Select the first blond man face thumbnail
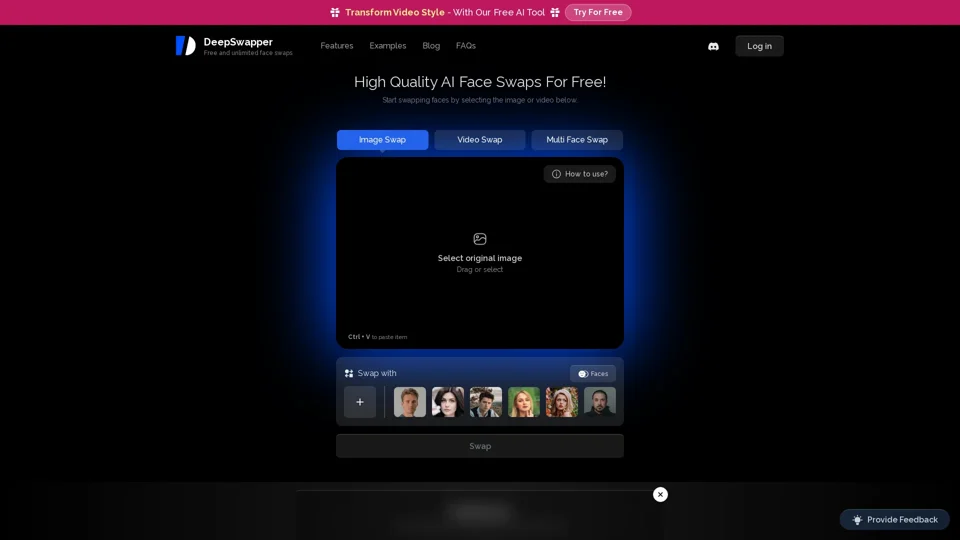960x540 pixels. pos(410,402)
